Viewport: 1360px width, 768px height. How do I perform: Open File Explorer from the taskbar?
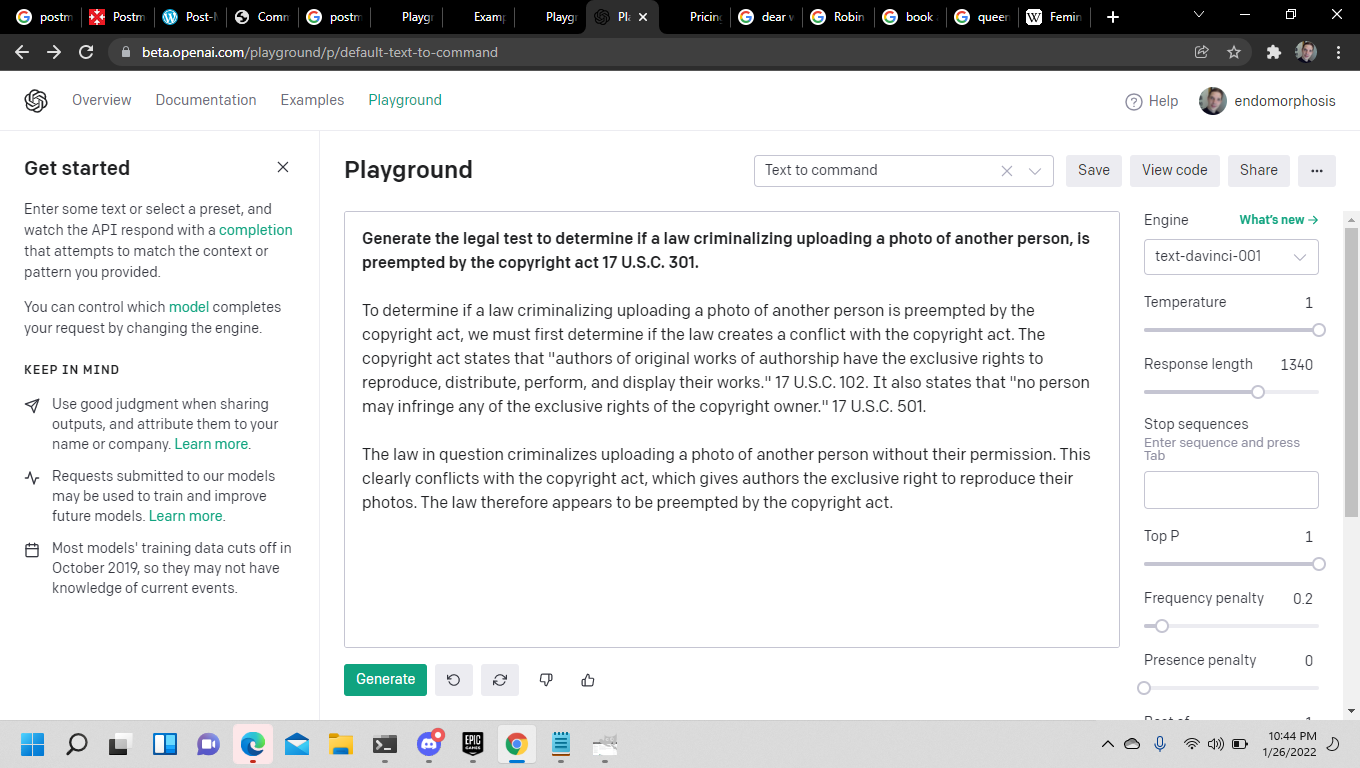point(341,744)
